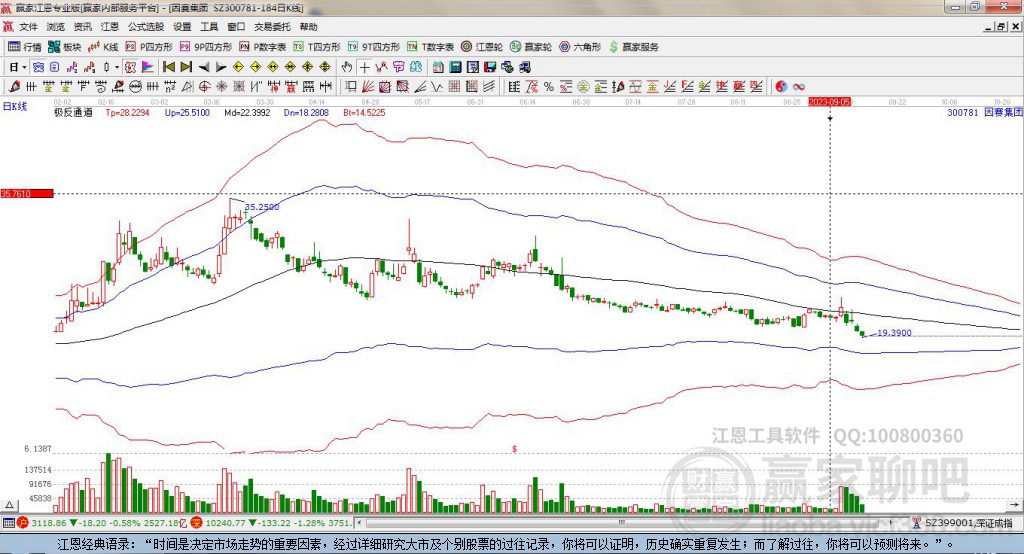This screenshot has width=1024, height=554.
Task: Open the P四方形 tool
Action: click(x=149, y=47)
